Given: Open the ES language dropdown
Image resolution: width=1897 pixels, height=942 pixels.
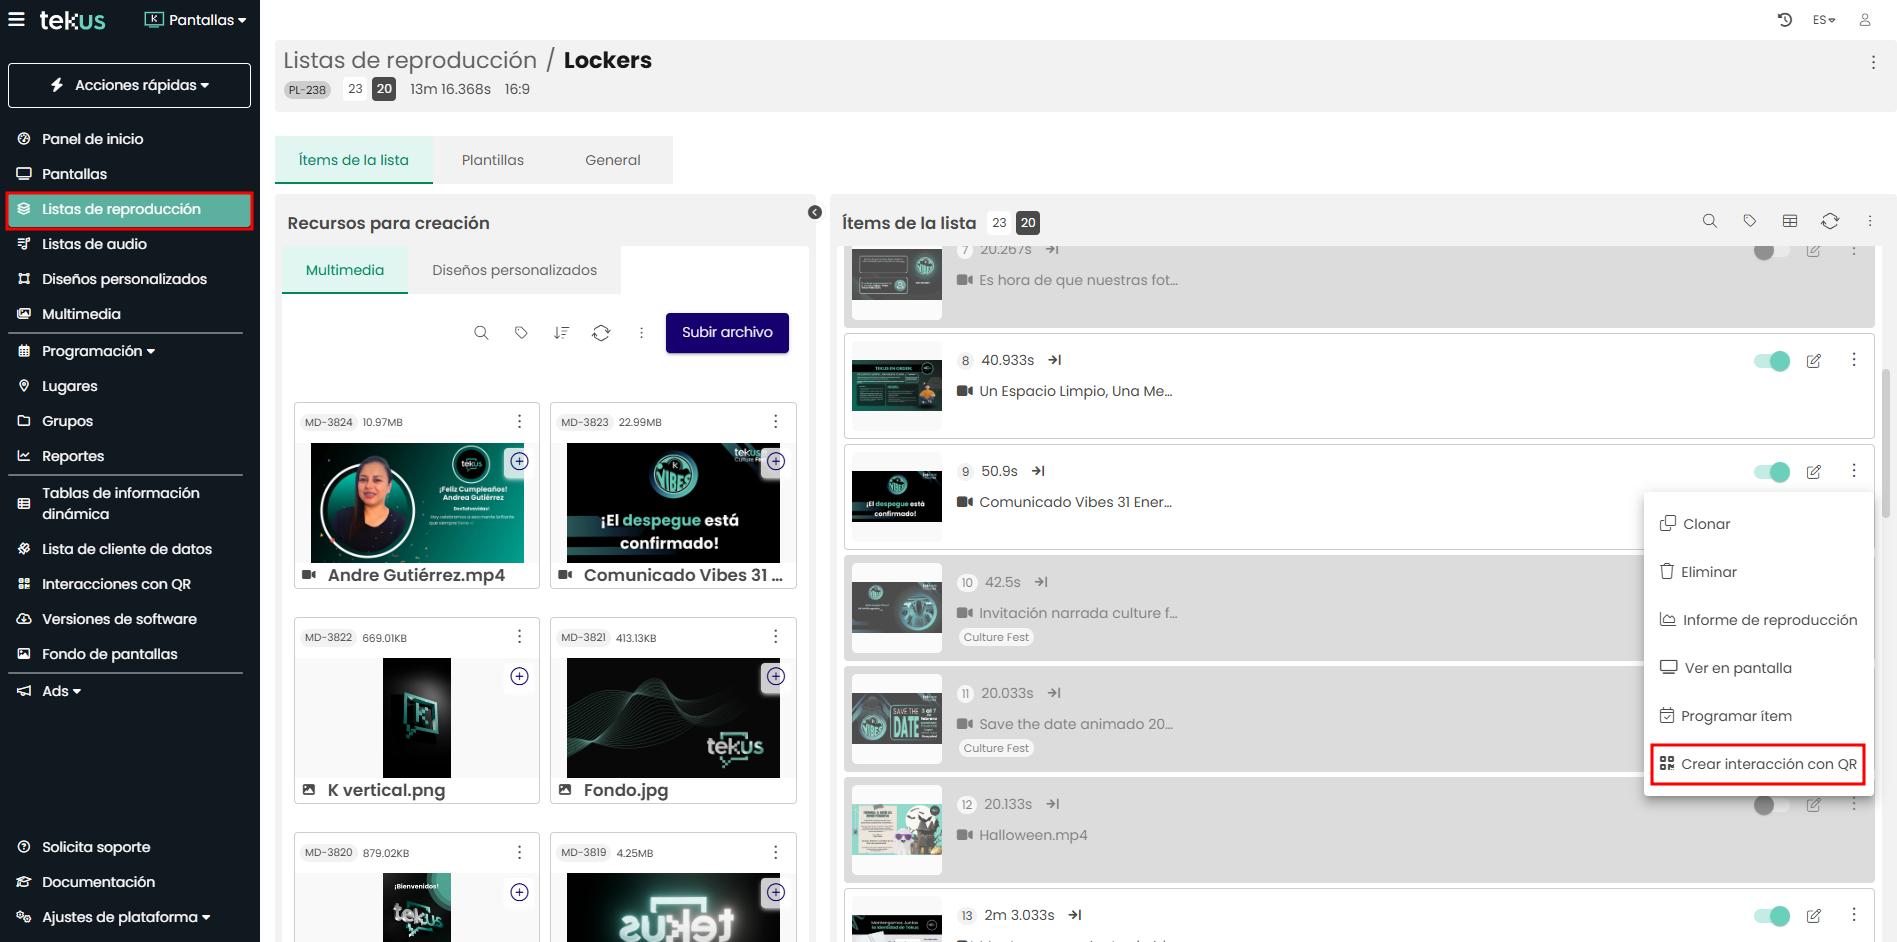Looking at the screenshot, I should pyautogui.click(x=1824, y=20).
